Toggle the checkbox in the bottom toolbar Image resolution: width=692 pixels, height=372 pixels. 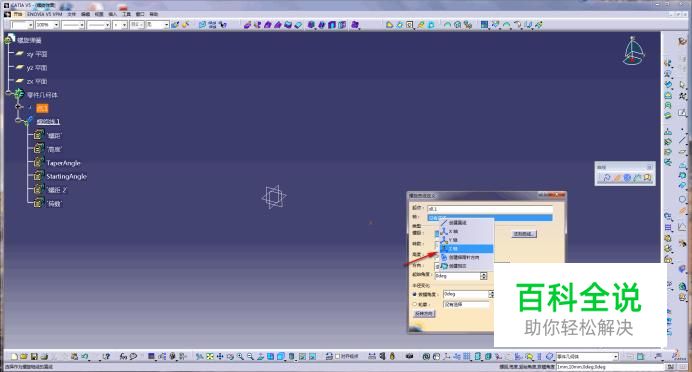(338, 356)
